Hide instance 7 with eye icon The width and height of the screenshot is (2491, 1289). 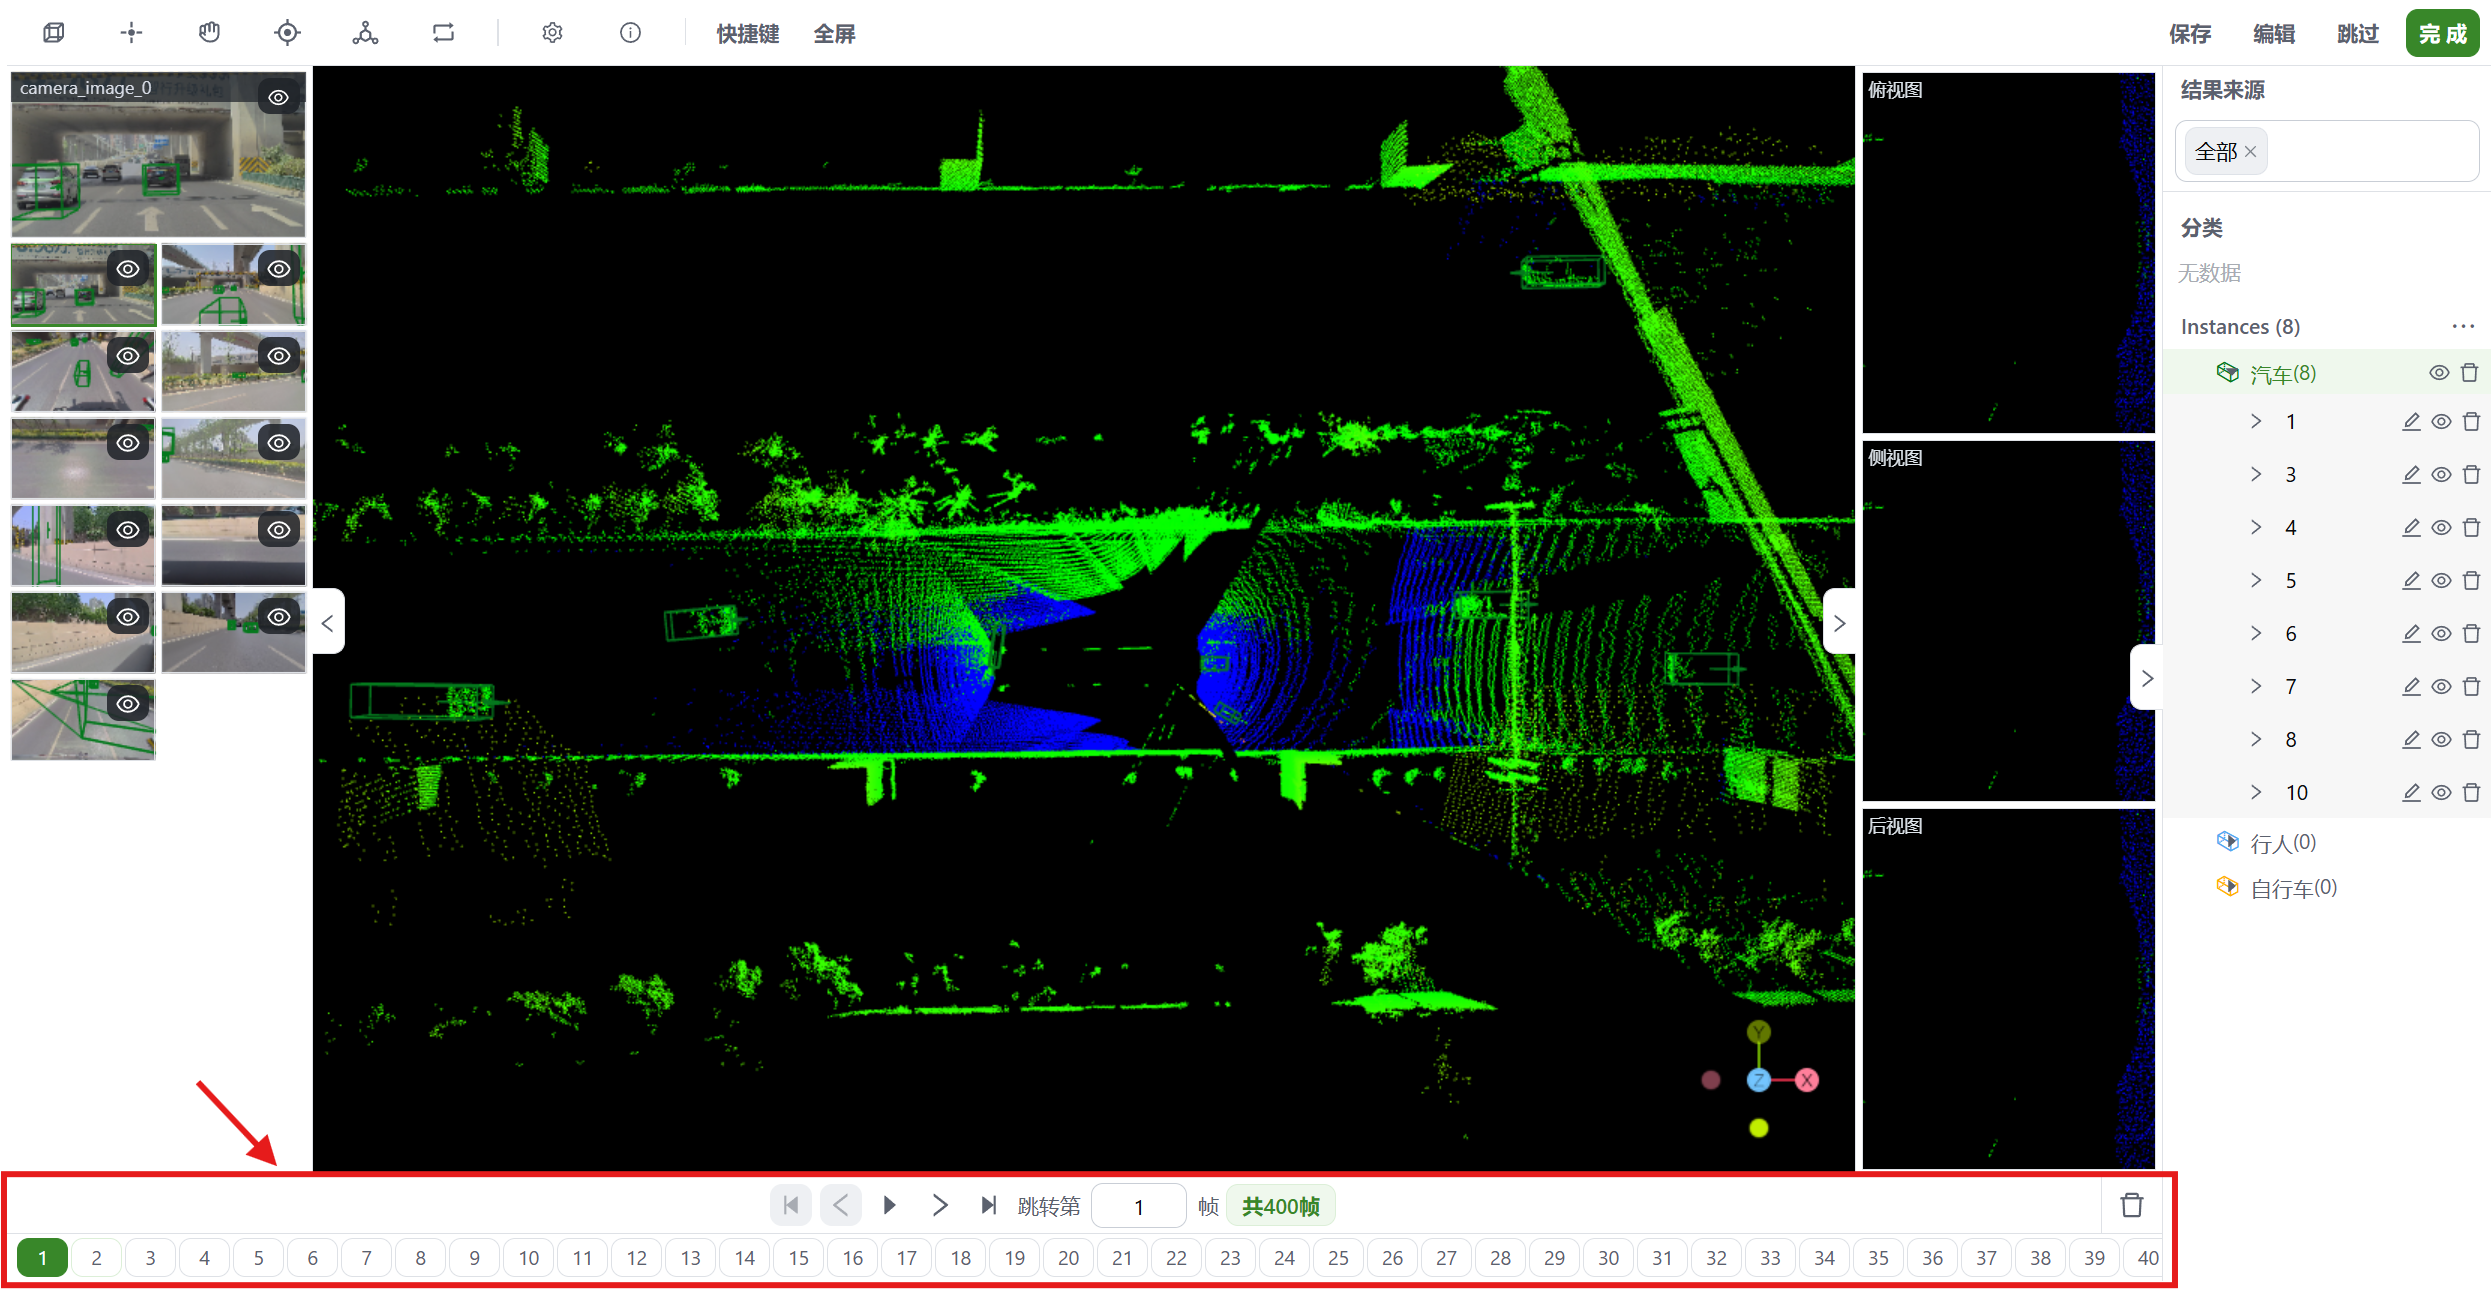pos(2441,687)
